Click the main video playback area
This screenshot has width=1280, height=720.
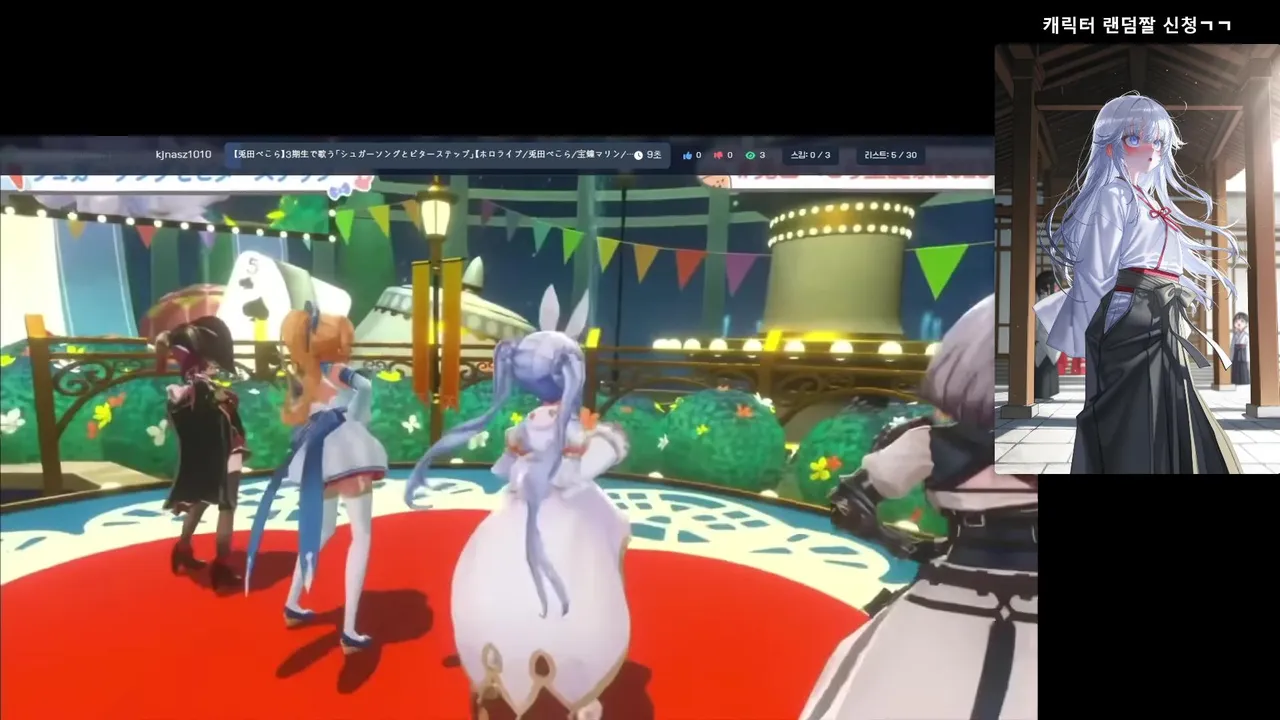point(518,447)
